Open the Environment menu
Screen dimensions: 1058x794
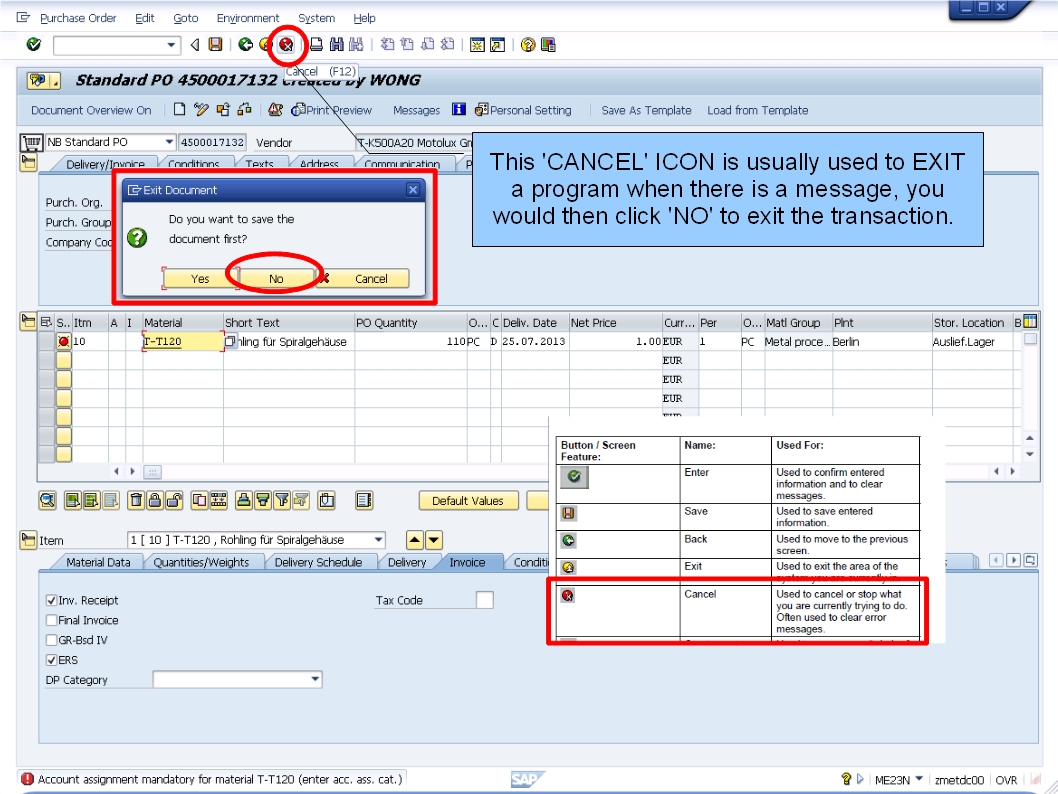(x=248, y=18)
